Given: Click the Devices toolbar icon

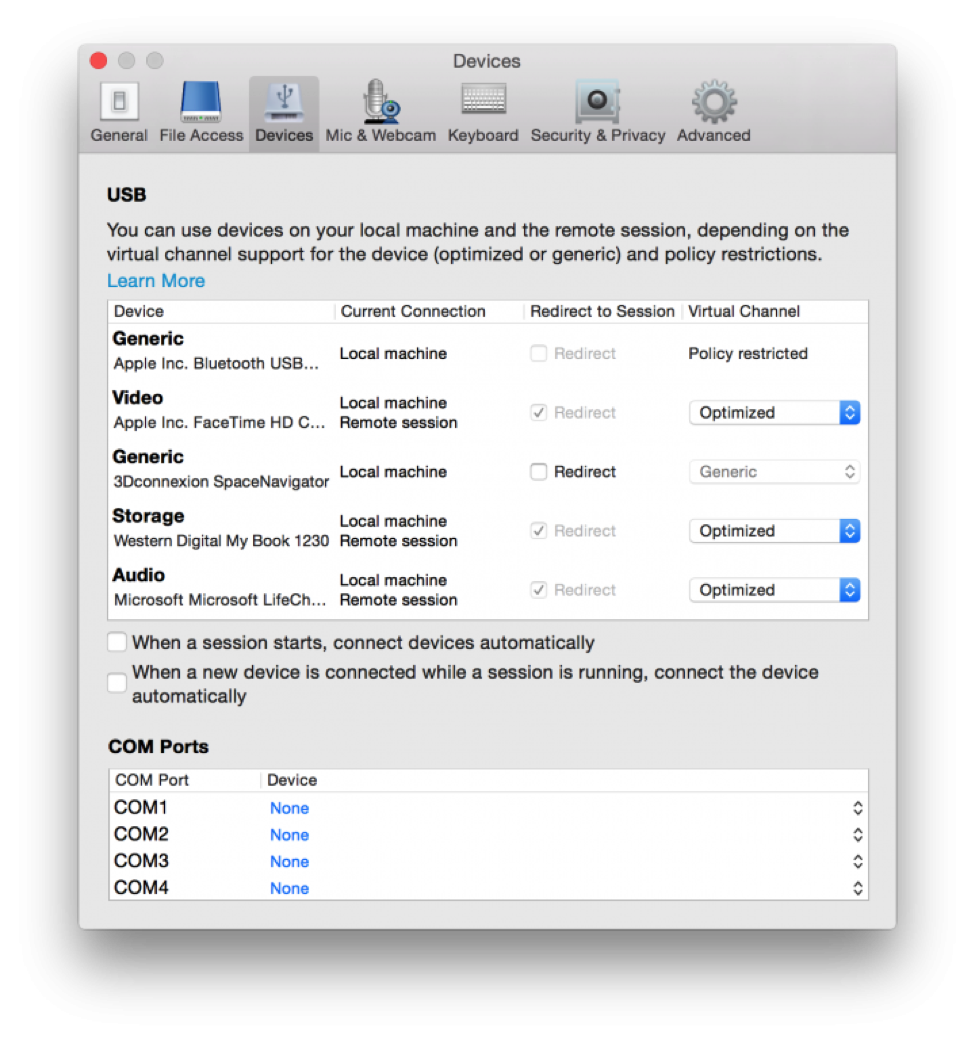Looking at the screenshot, I should 283,105.
